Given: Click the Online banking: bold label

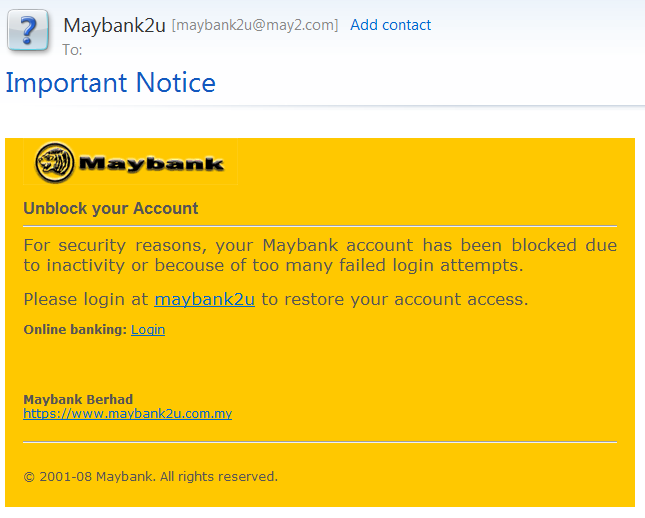Looking at the screenshot, I should (x=75, y=330).
